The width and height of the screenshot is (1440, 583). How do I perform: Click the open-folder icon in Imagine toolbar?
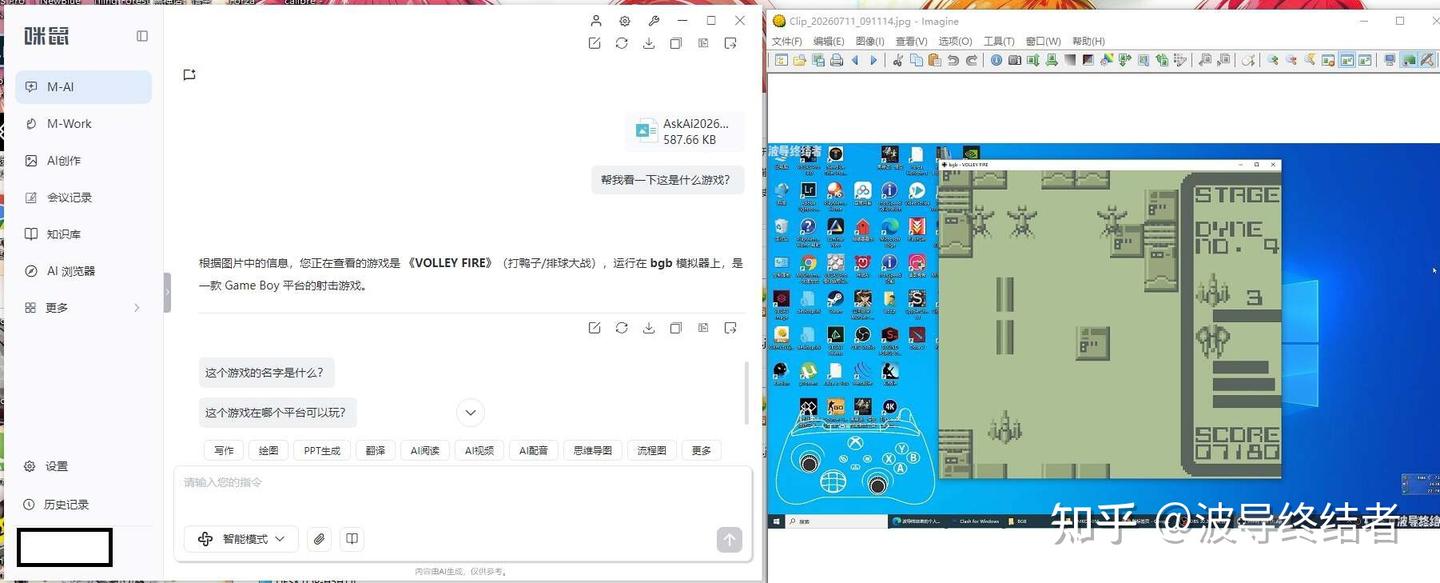click(x=800, y=60)
